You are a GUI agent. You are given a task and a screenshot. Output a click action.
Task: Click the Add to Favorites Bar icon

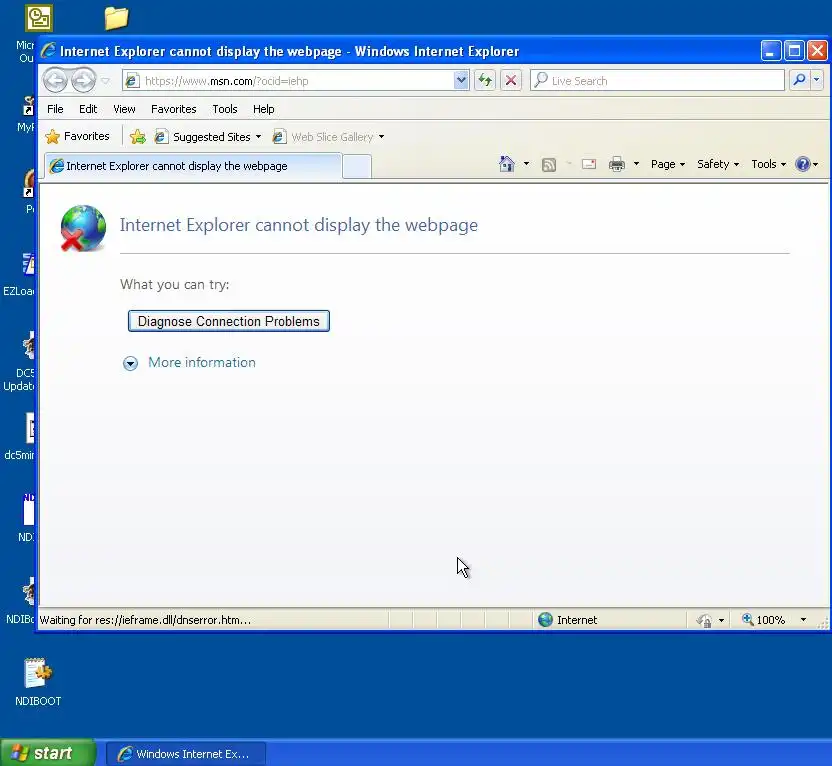pyautogui.click(x=138, y=137)
